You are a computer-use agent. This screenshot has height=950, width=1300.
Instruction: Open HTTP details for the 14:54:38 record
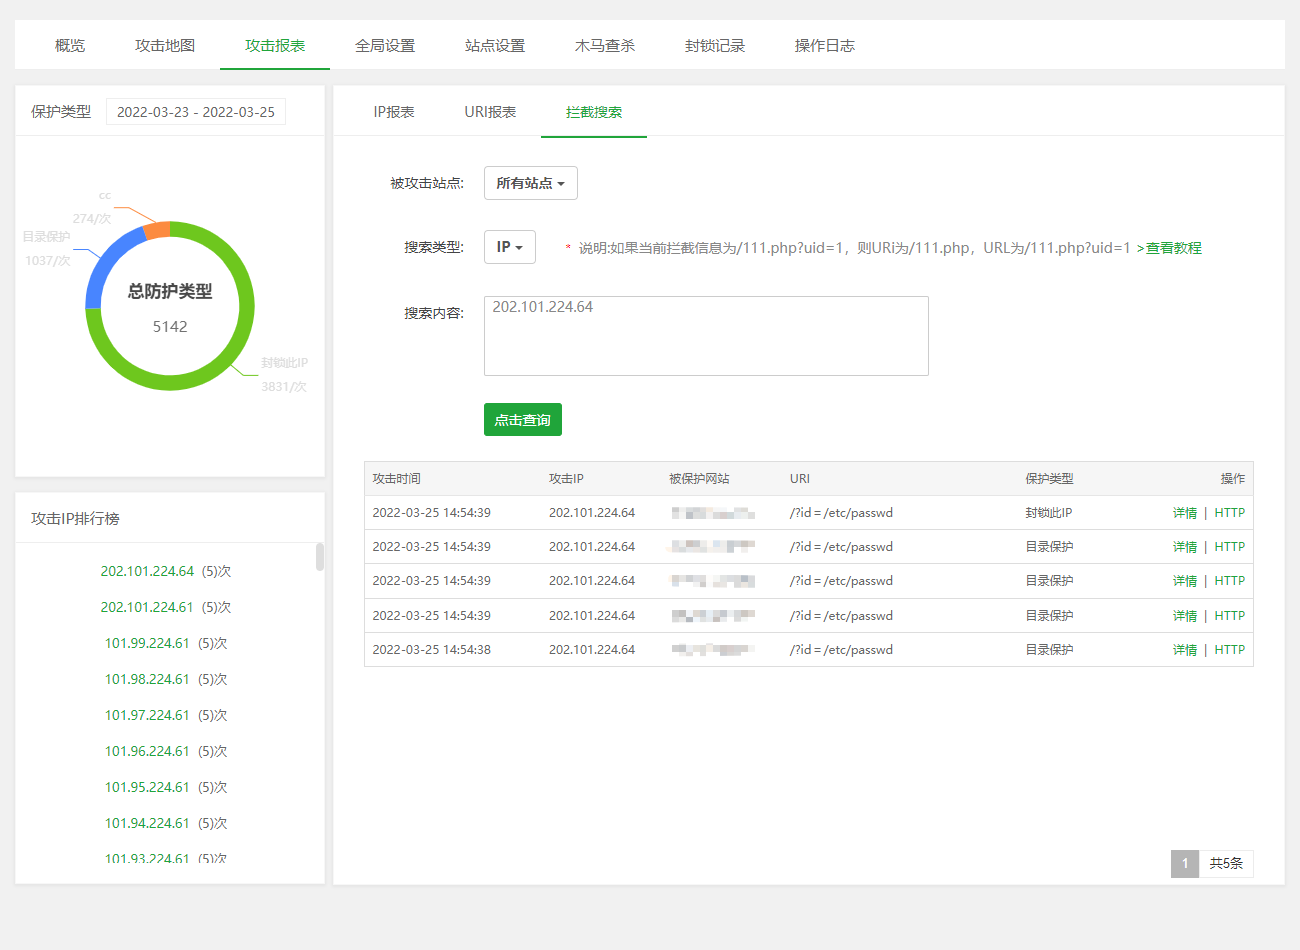(x=1229, y=650)
